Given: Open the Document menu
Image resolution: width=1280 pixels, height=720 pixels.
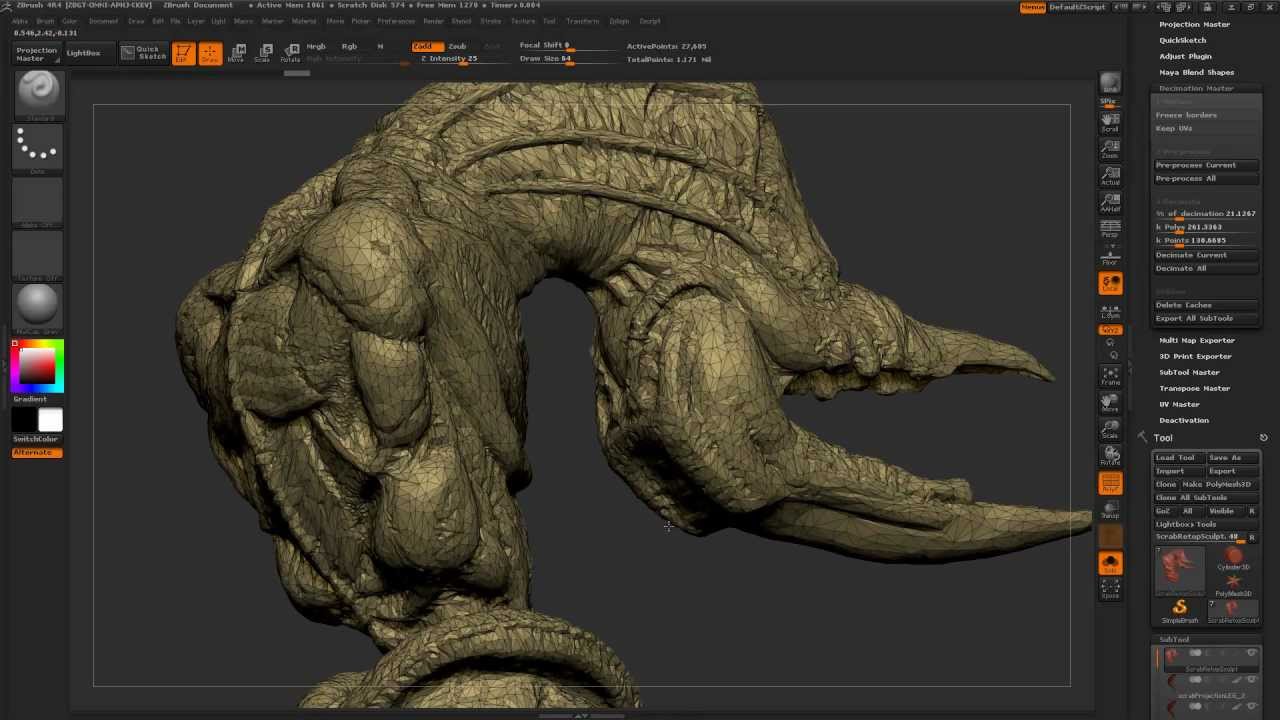Looking at the screenshot, I should click(x=103, y=21).
